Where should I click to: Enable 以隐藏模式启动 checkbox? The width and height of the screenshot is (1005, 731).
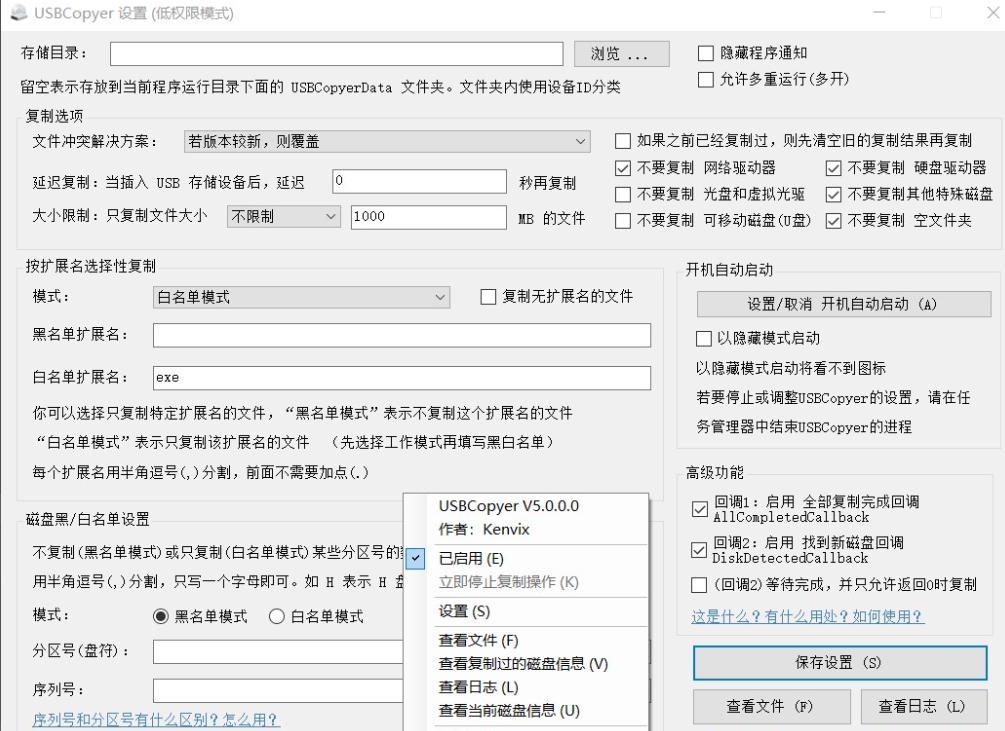pyautogui.click(x=703, y=338)
